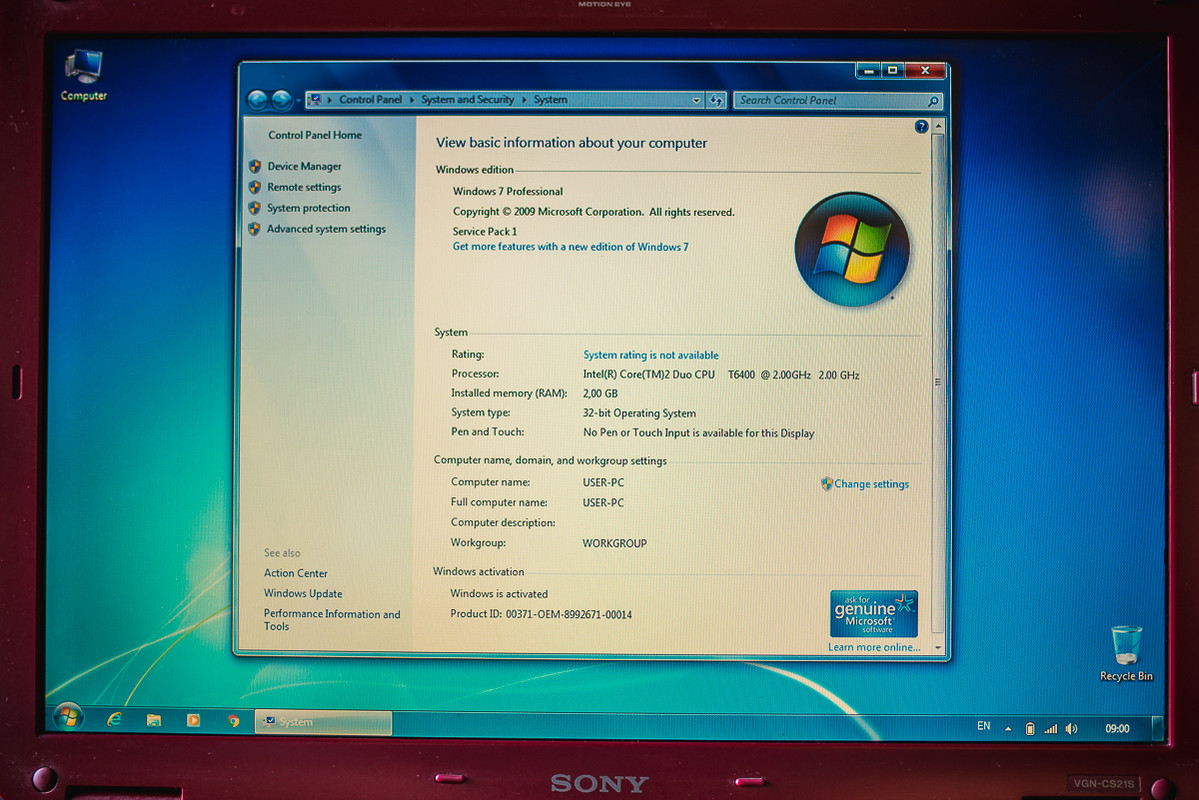Select the System taskbar button
Image resolution: width=1199 pixels, height=800 pixels.
tap(323, 722)
